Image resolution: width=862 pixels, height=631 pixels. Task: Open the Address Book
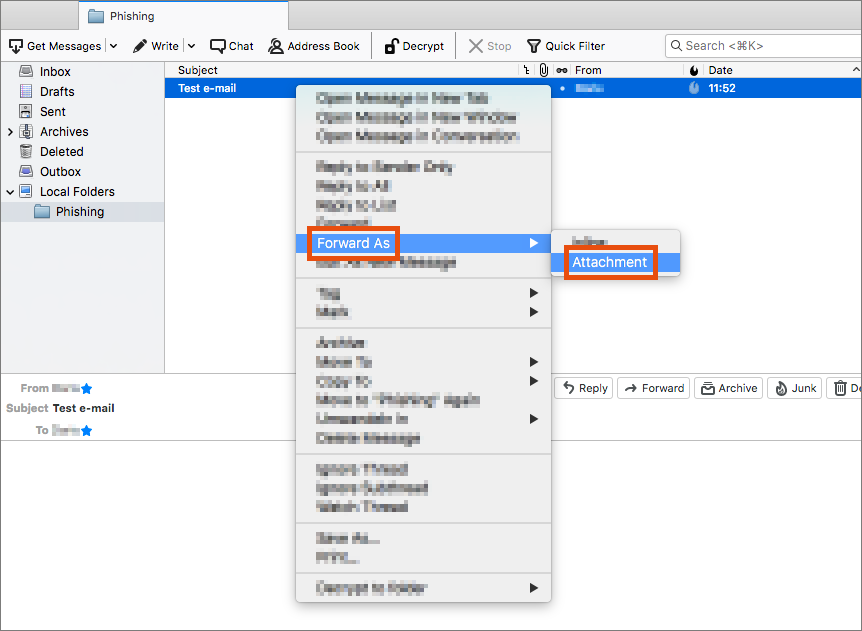pyautogui.click(x=314, y=46)
